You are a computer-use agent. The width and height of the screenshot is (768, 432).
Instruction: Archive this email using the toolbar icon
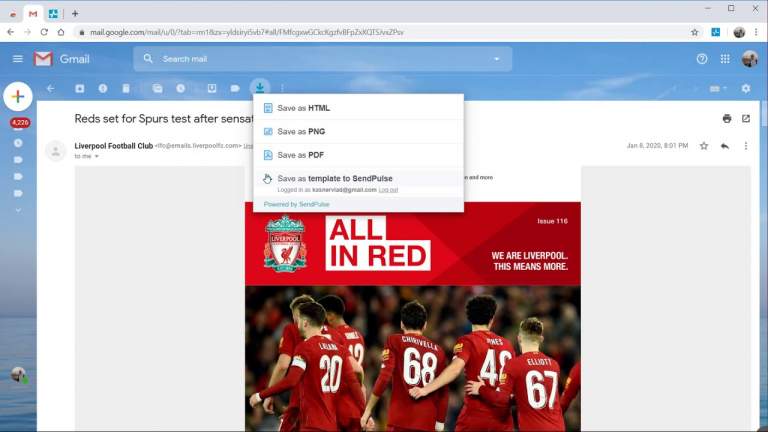(x=79, y=88)
